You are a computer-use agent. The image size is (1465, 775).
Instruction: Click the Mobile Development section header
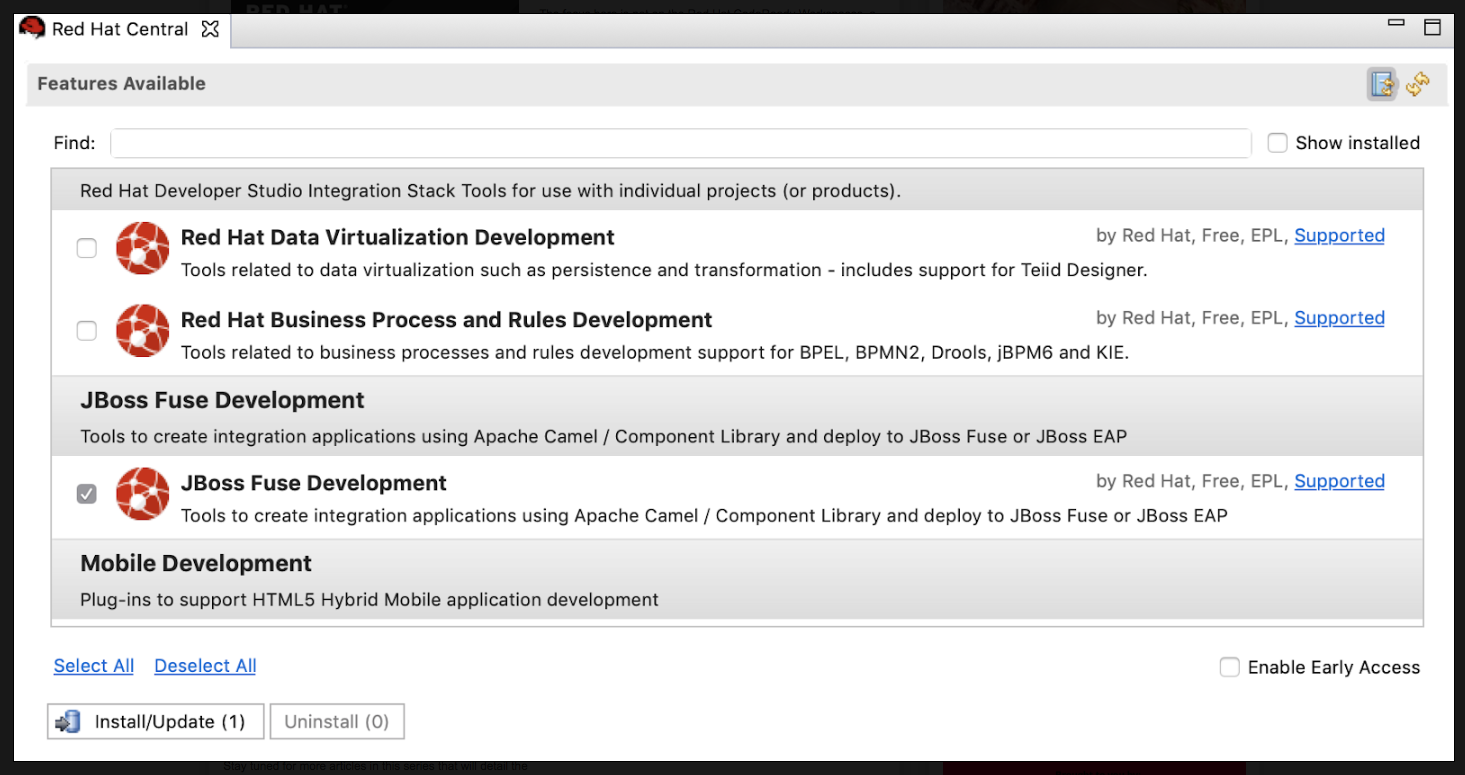click(x=196, y=563)
